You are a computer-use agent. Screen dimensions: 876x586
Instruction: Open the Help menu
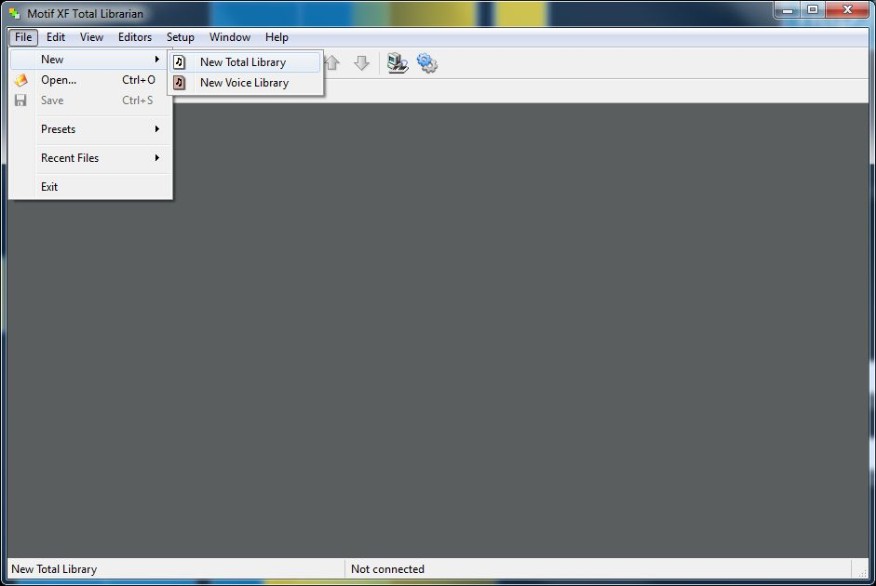(277, 37)
